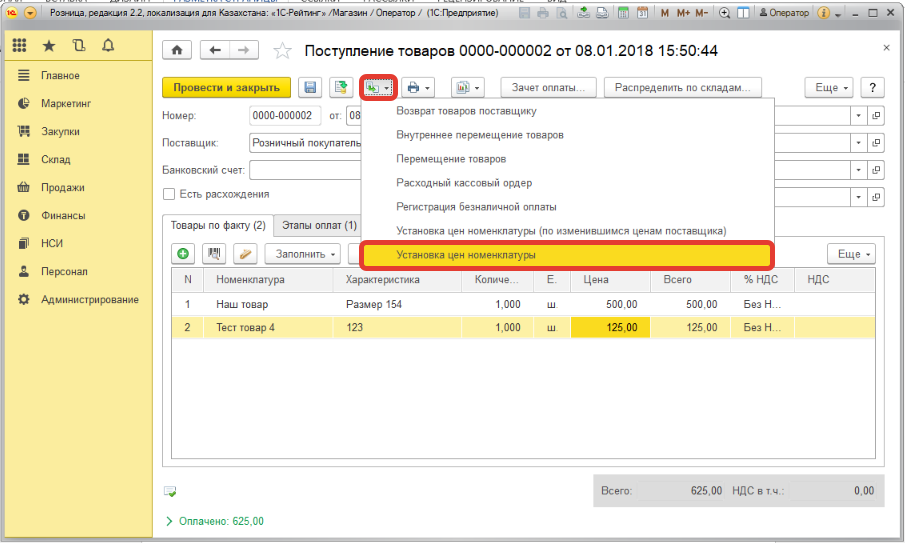Open the sections grid menu icon
Screen dimensions: 905x543
20,47
